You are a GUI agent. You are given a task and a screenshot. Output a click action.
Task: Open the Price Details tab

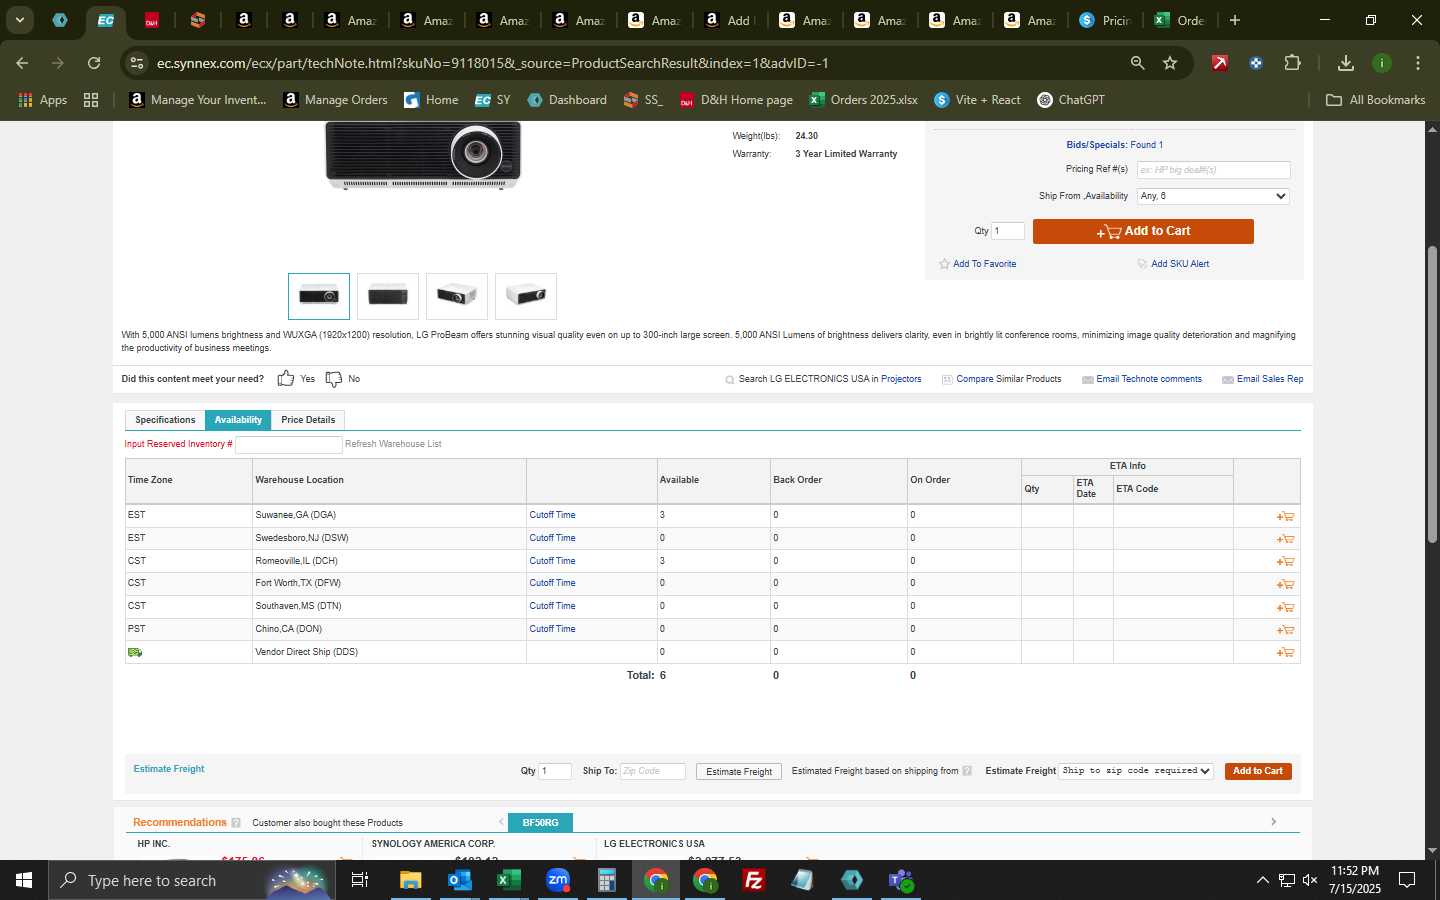308,420
